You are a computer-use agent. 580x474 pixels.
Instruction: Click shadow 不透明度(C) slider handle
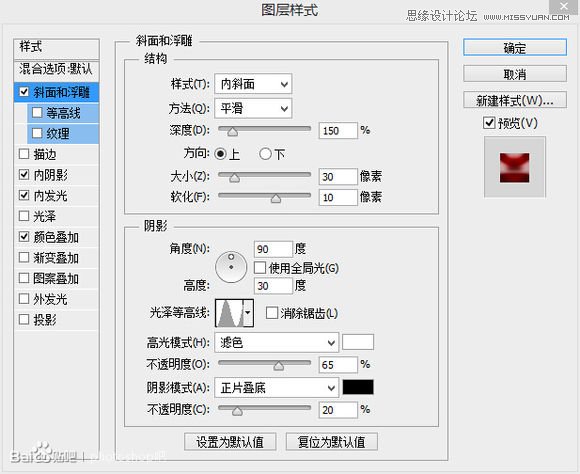(x=237, y=411)
